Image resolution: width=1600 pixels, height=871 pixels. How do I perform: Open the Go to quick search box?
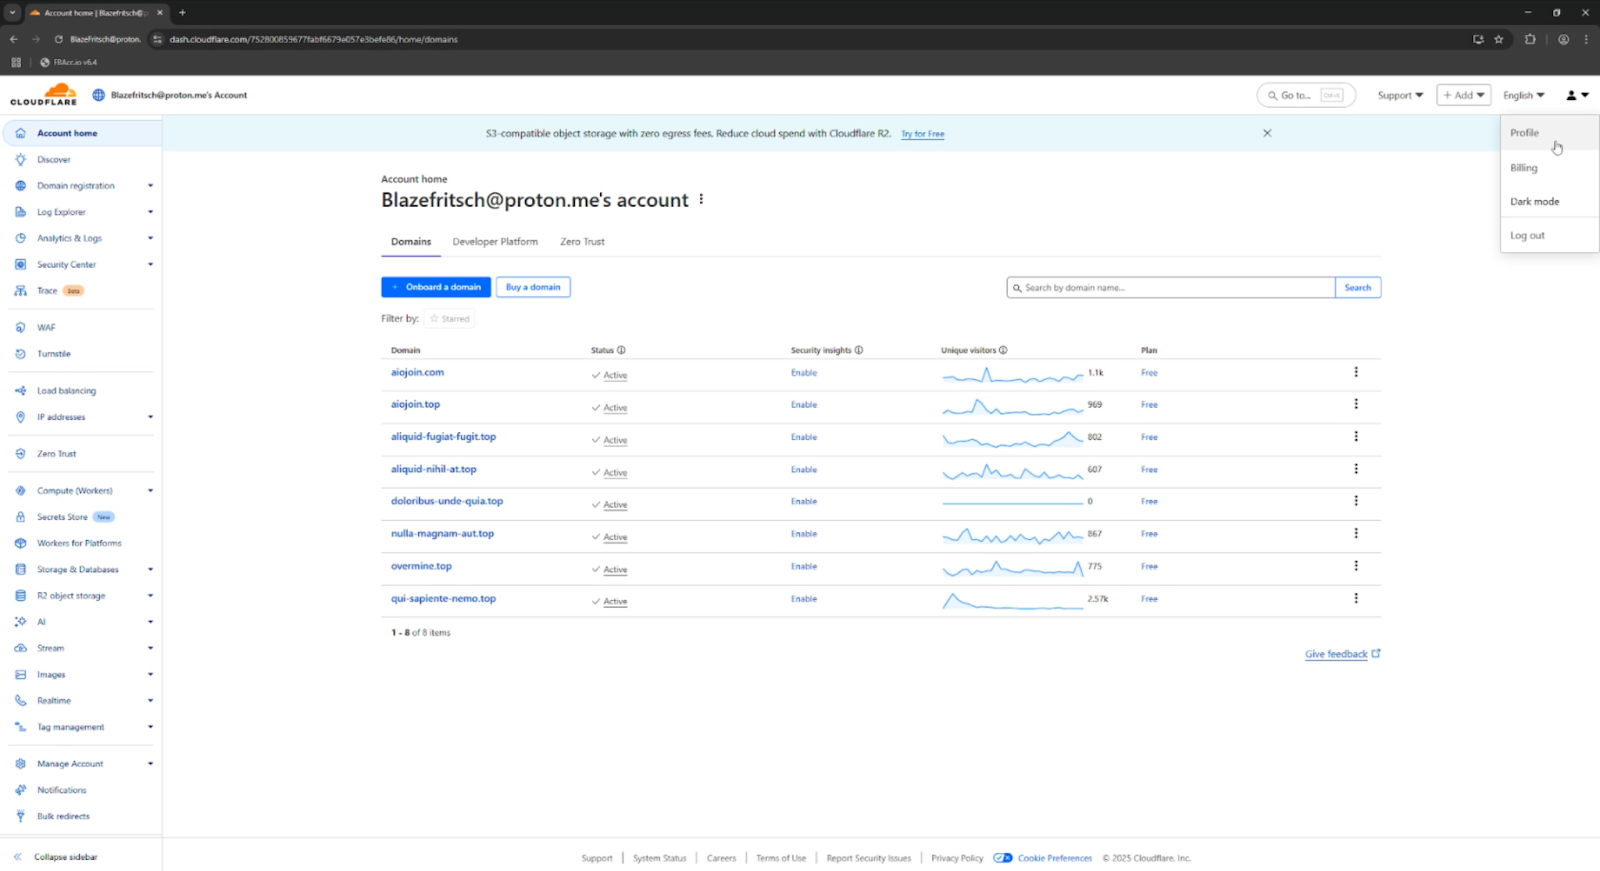1306,95
